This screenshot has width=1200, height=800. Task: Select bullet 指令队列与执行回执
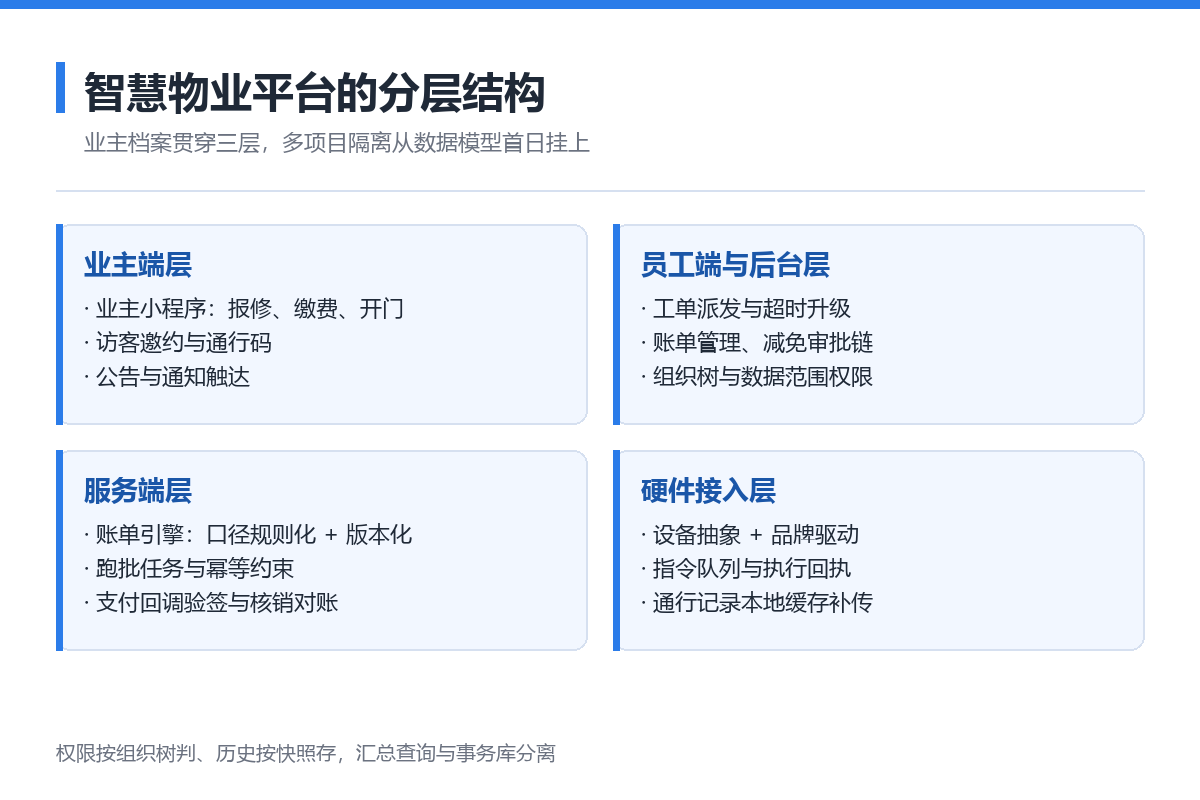[746, 569]
